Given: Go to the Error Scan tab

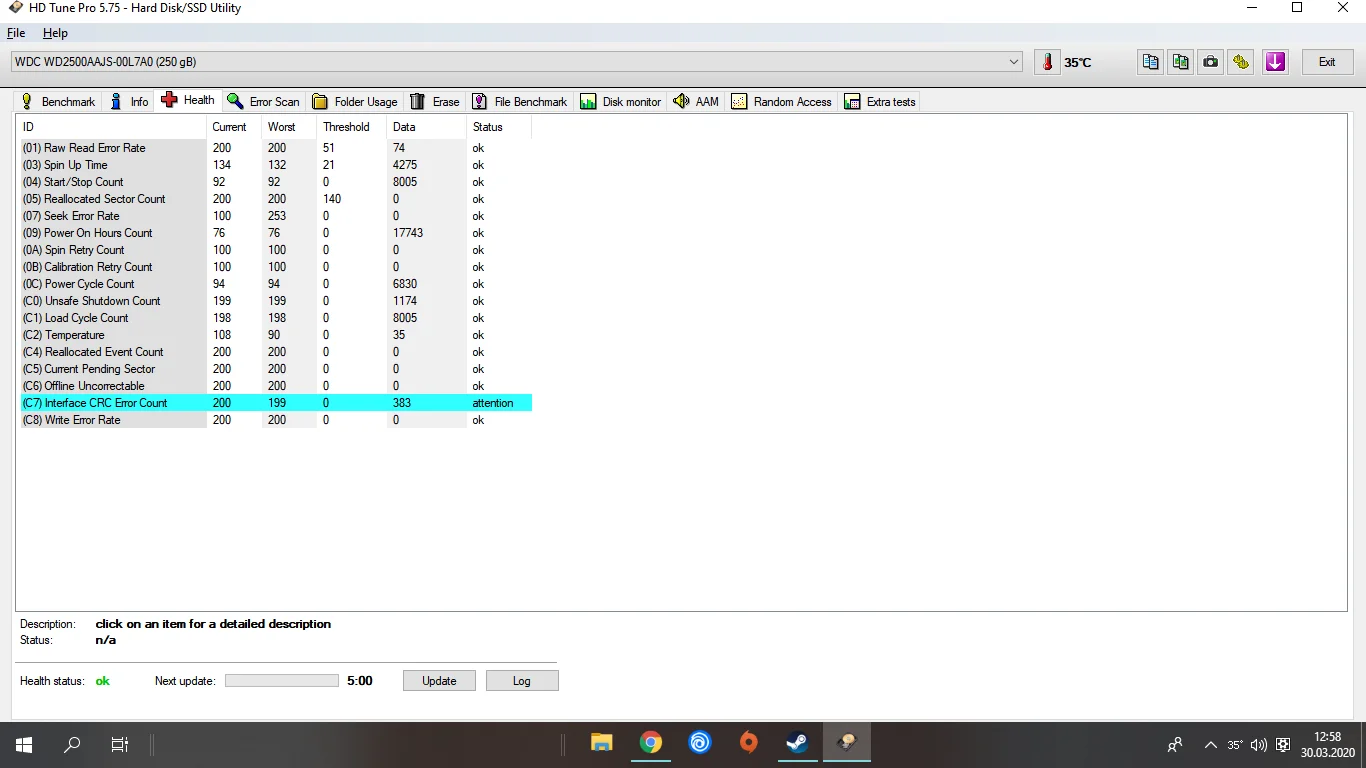Looking at the screenshot, I should tap(263, 102).
